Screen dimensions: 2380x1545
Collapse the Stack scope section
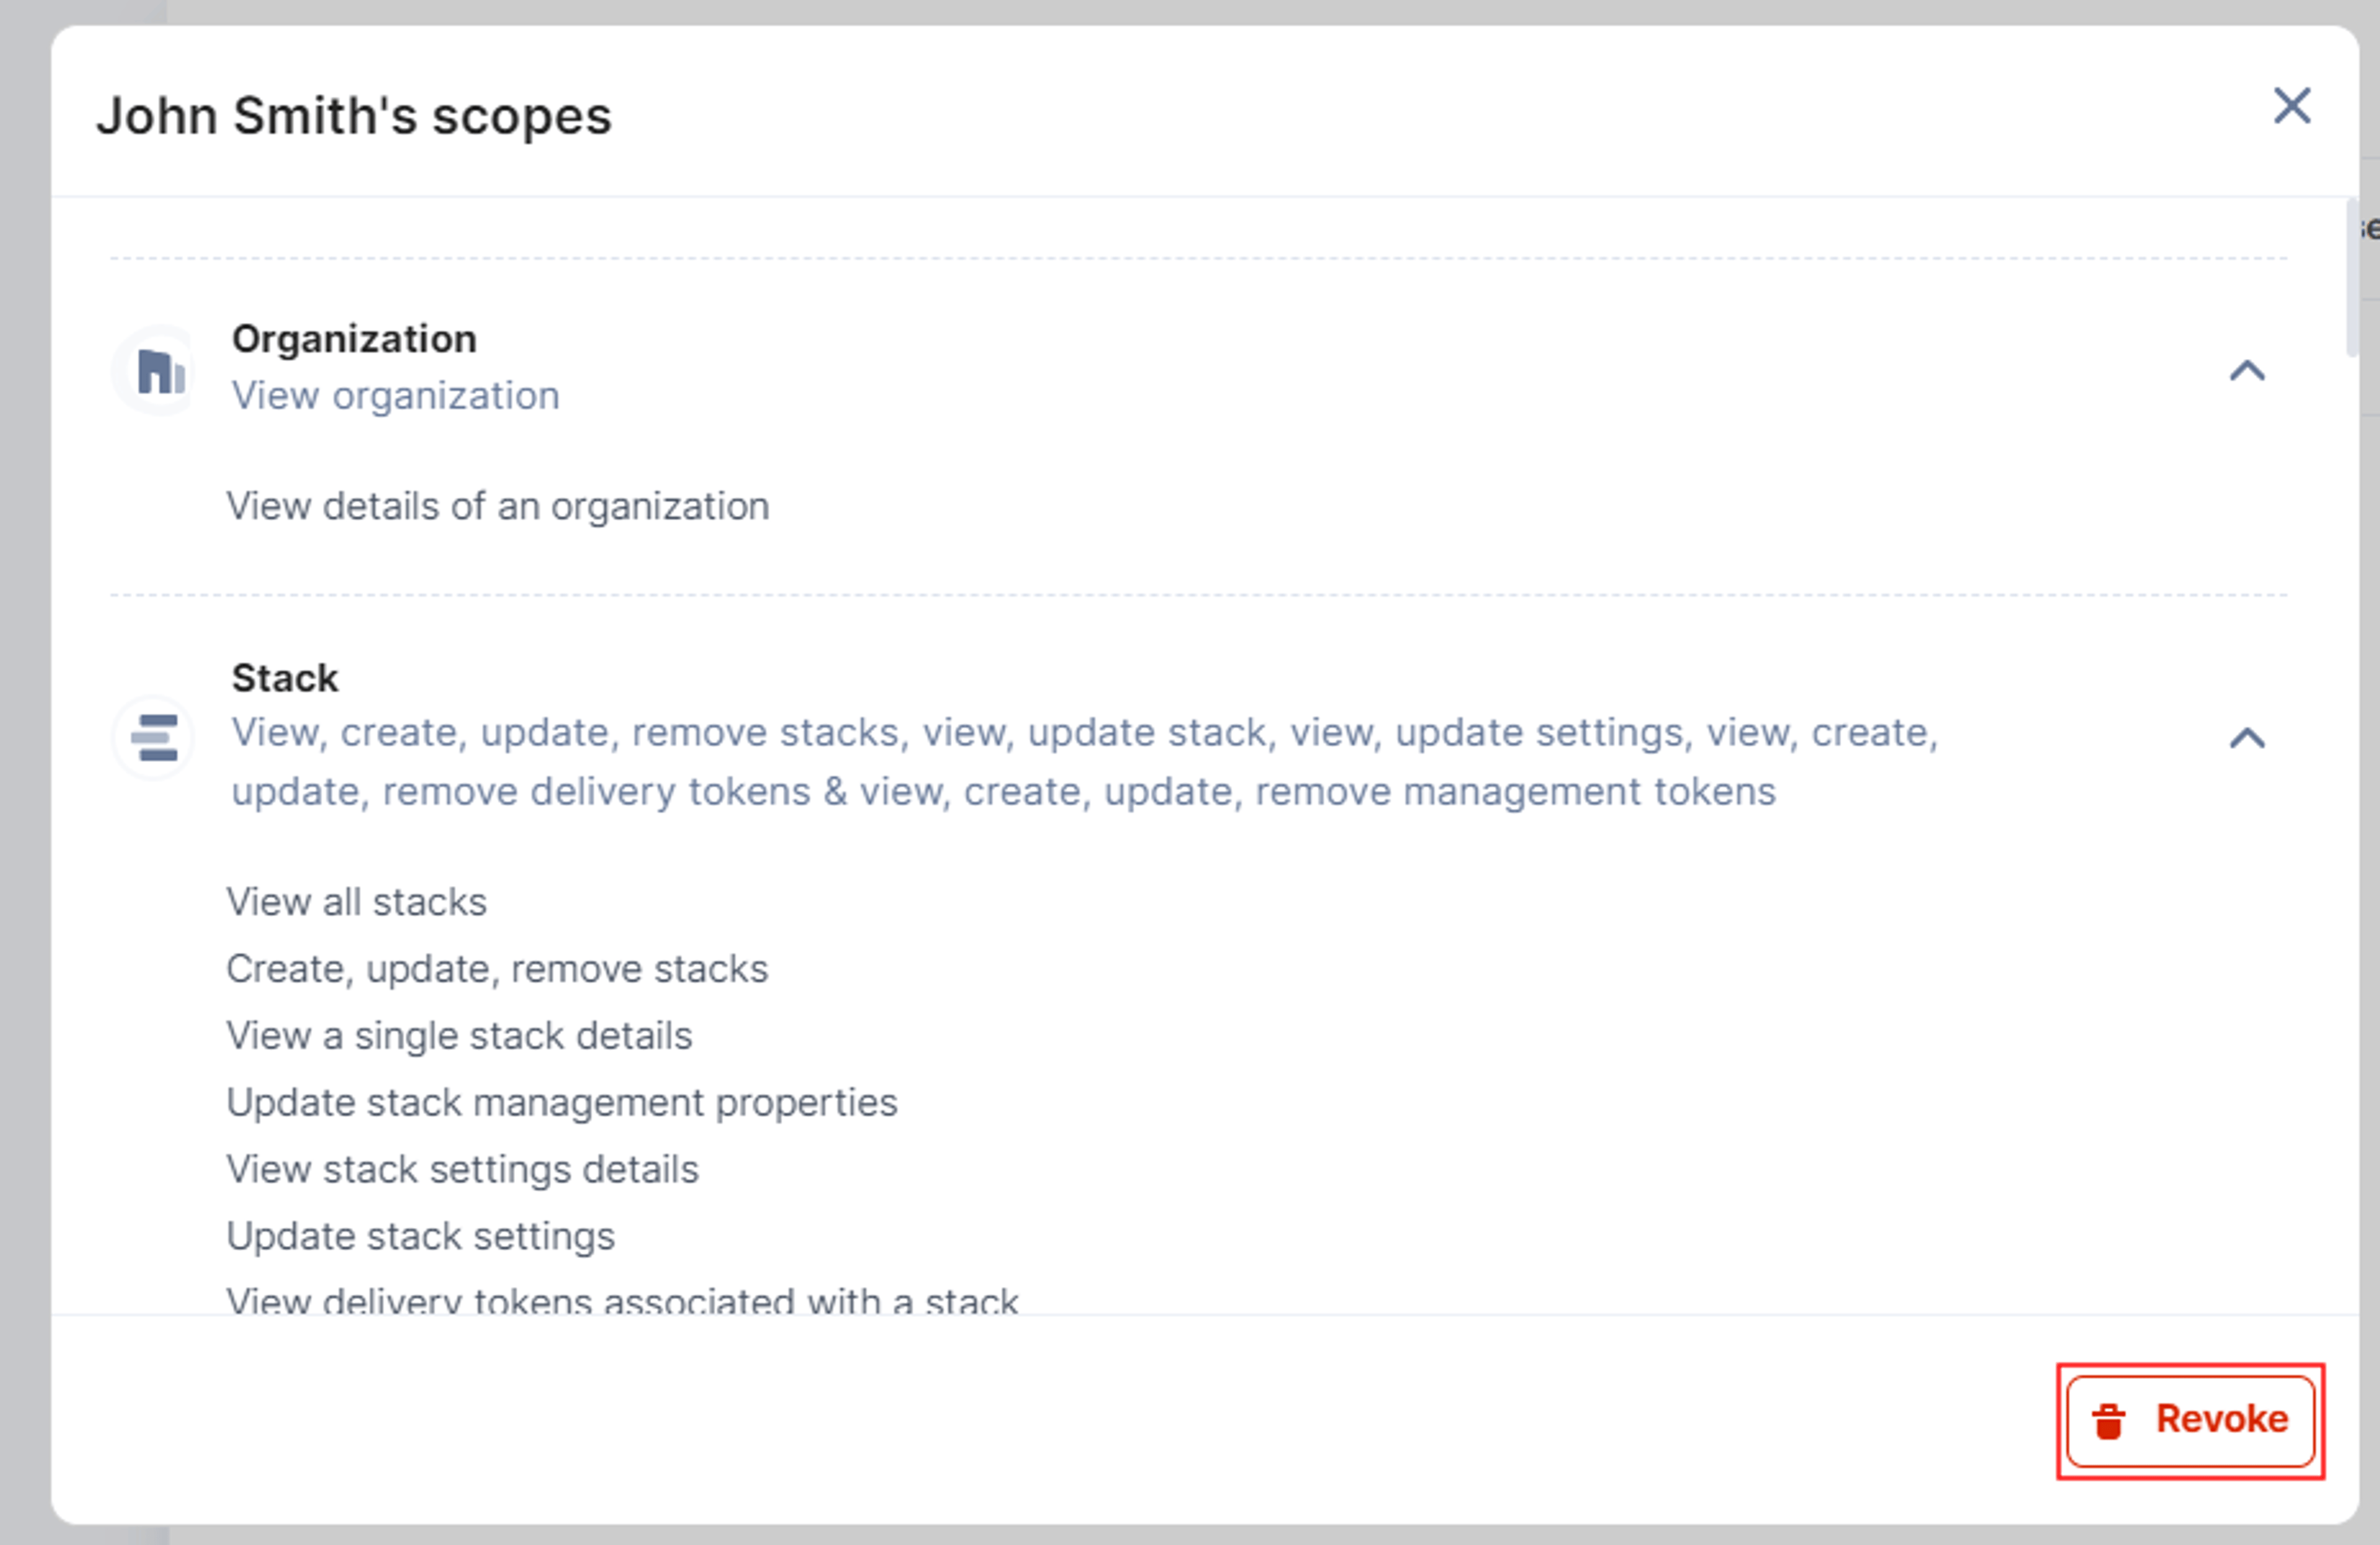(2247, 738)
